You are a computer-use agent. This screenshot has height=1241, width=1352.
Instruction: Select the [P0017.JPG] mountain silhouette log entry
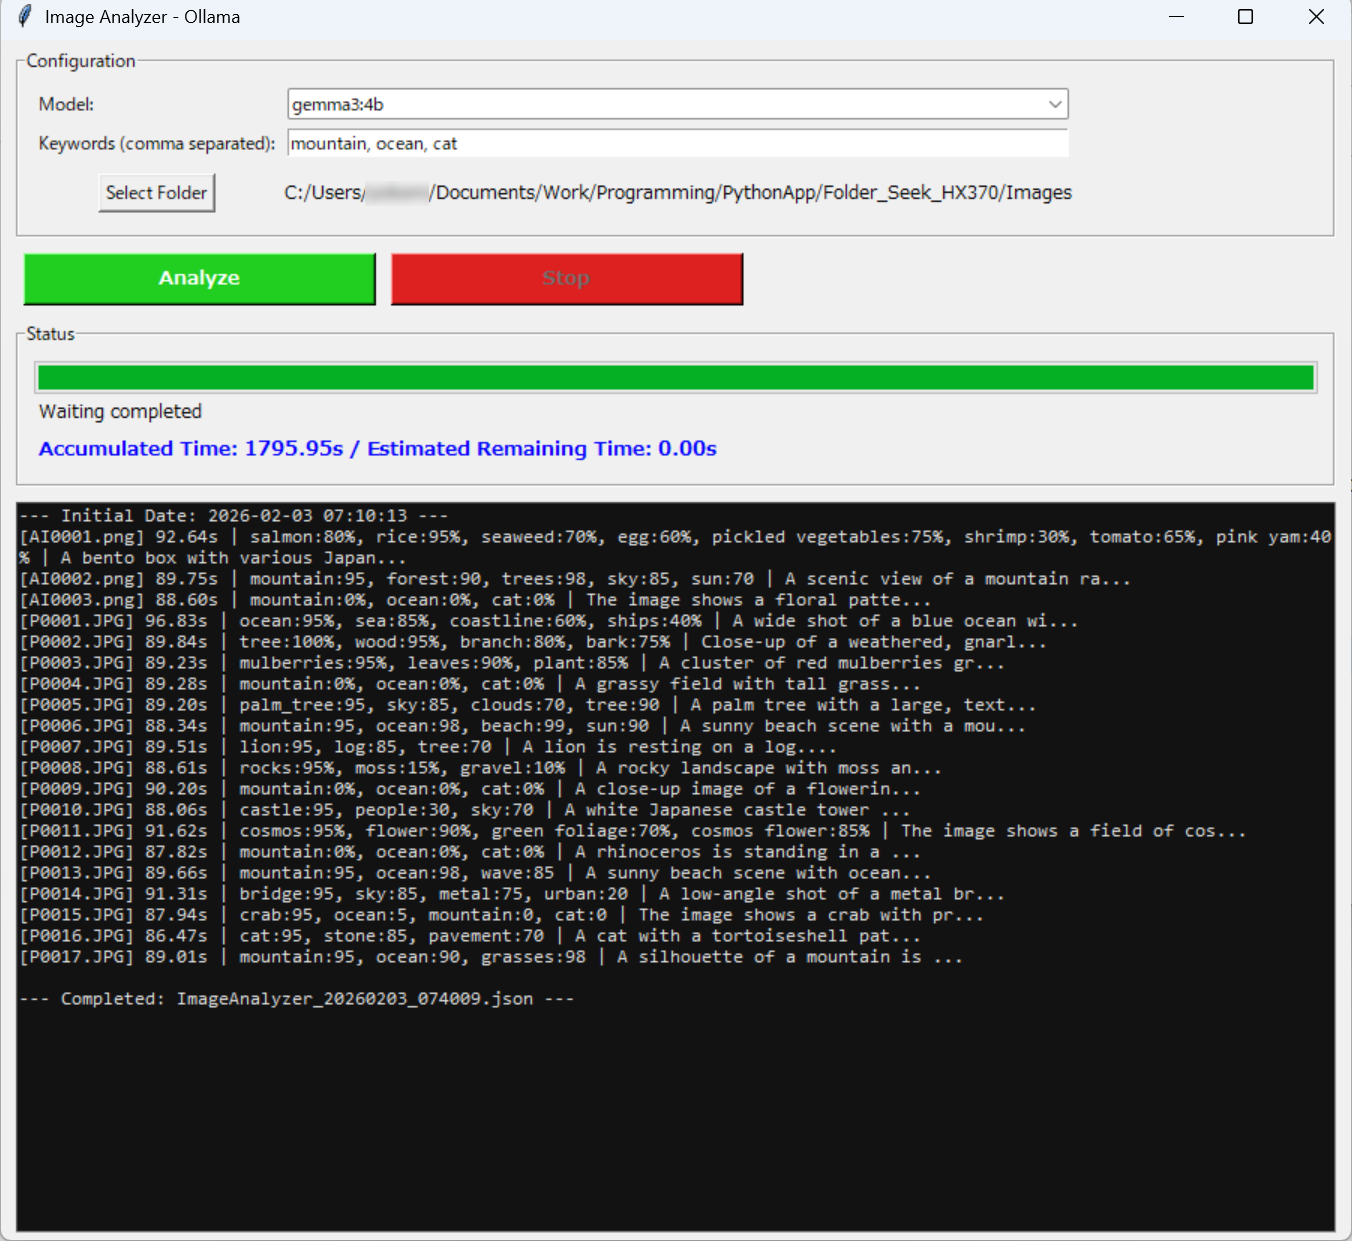pos(491,957)
